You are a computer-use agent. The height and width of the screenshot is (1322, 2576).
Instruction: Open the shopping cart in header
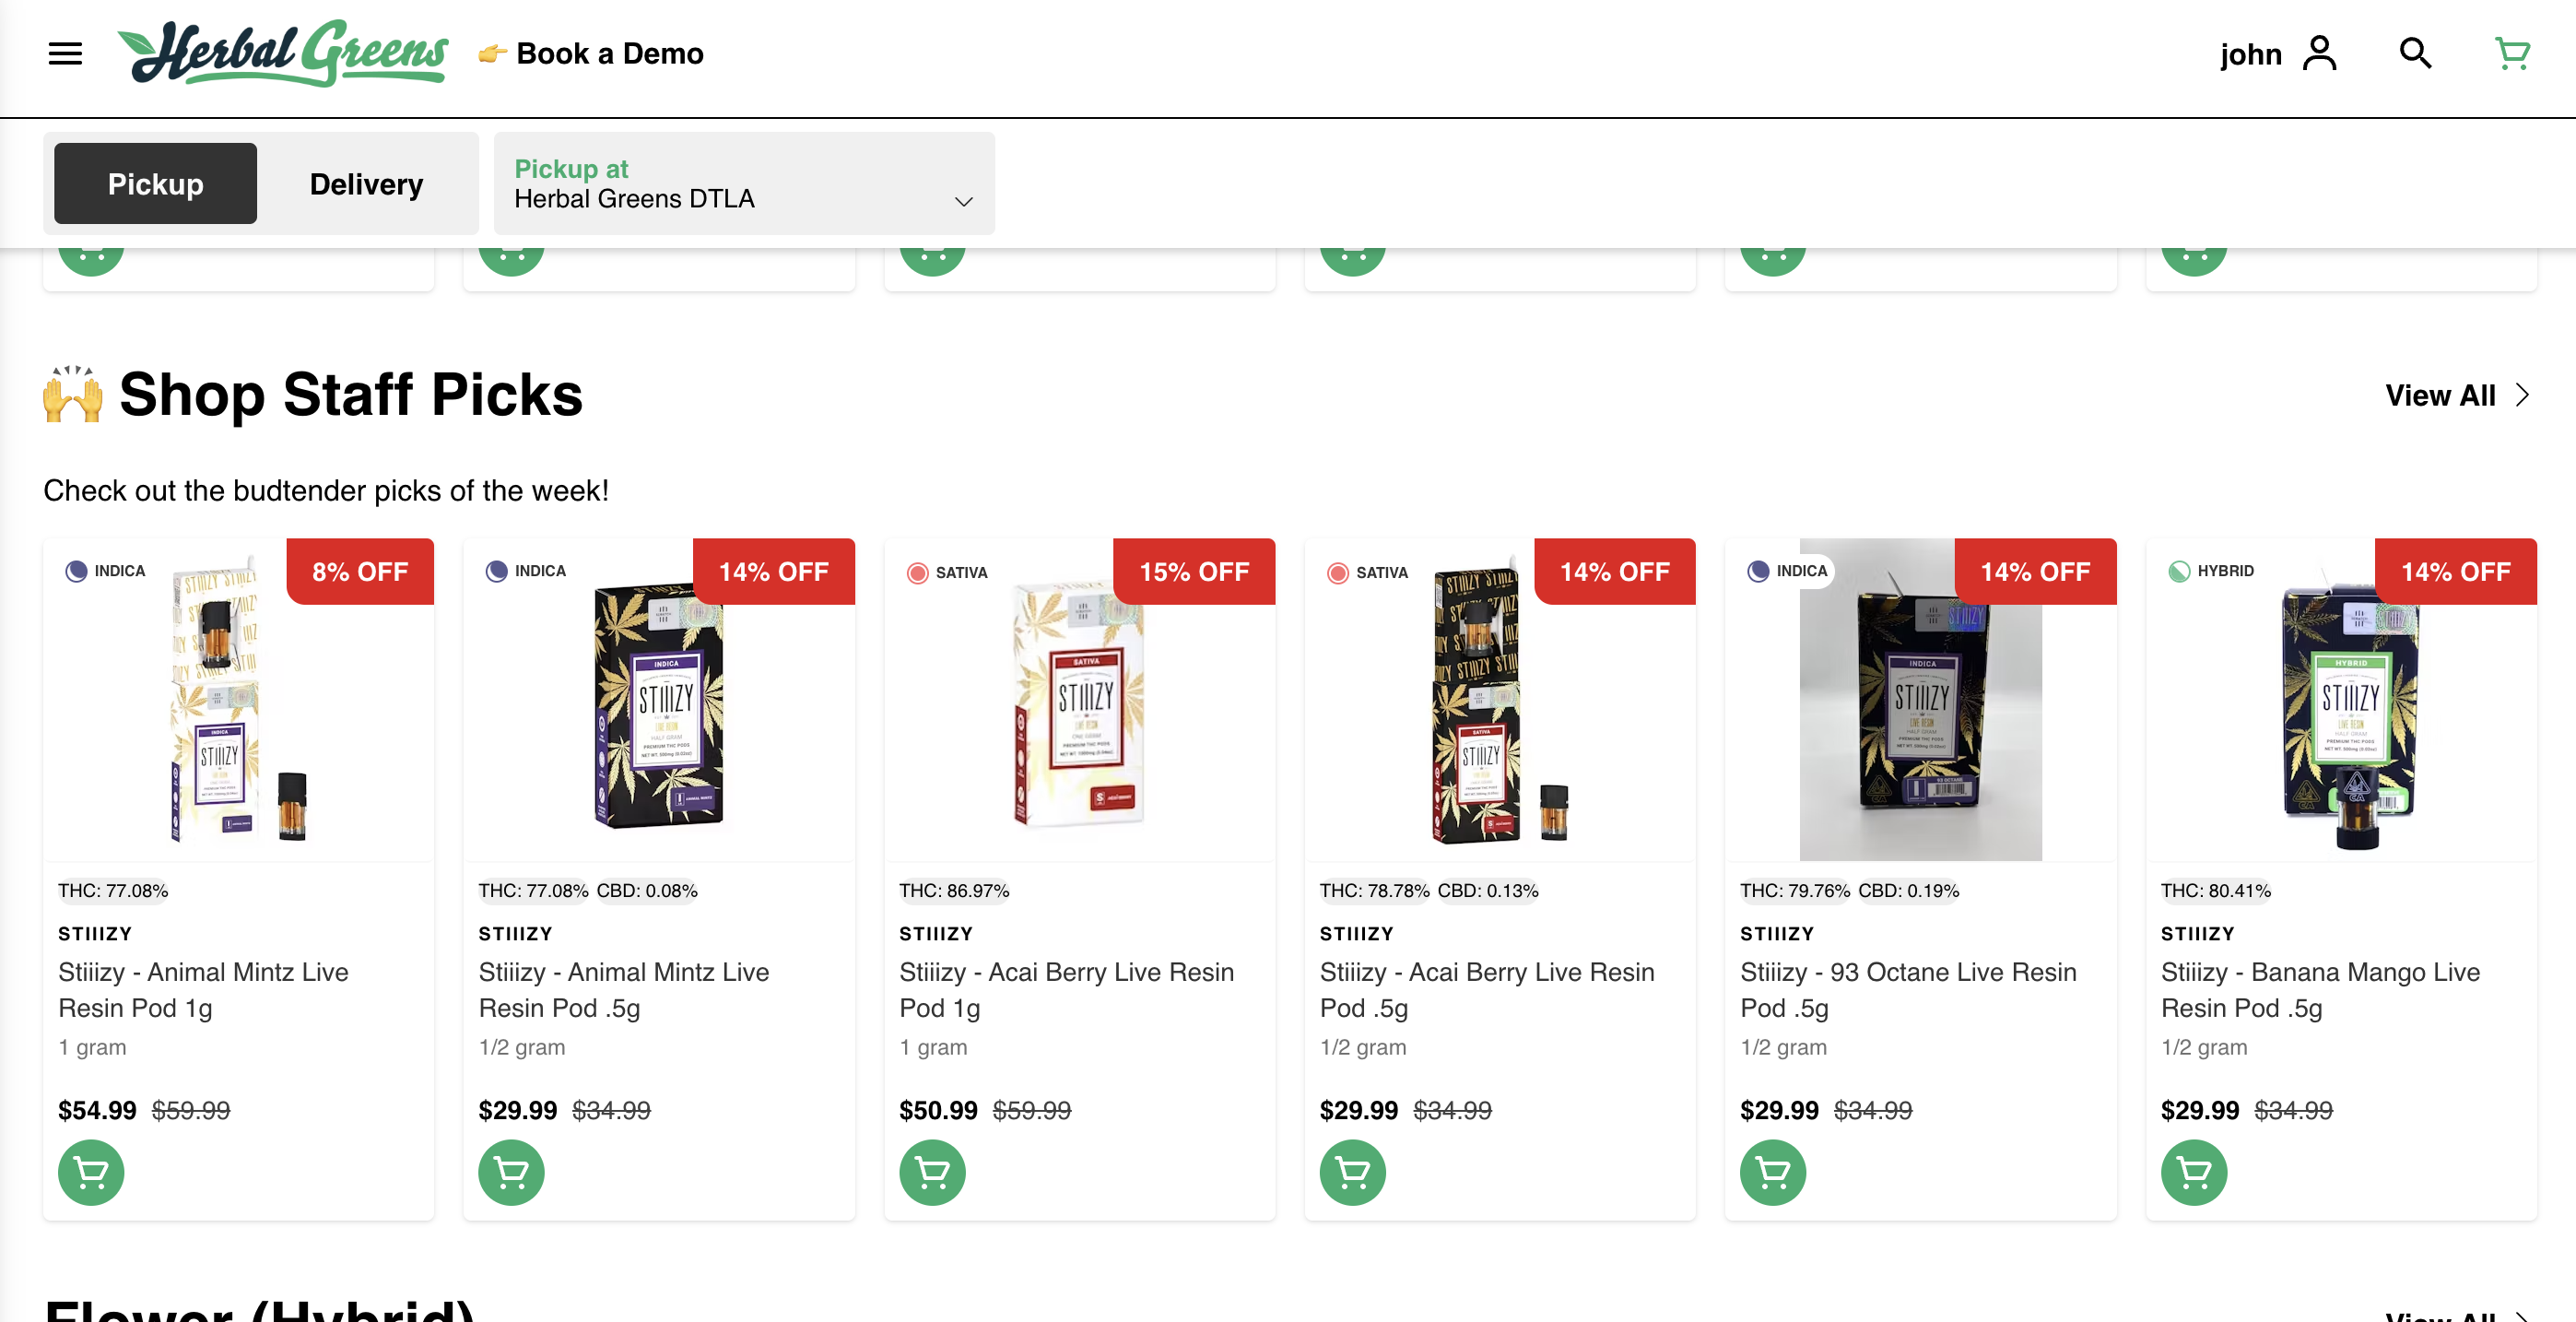click(x=2511, y=53)
